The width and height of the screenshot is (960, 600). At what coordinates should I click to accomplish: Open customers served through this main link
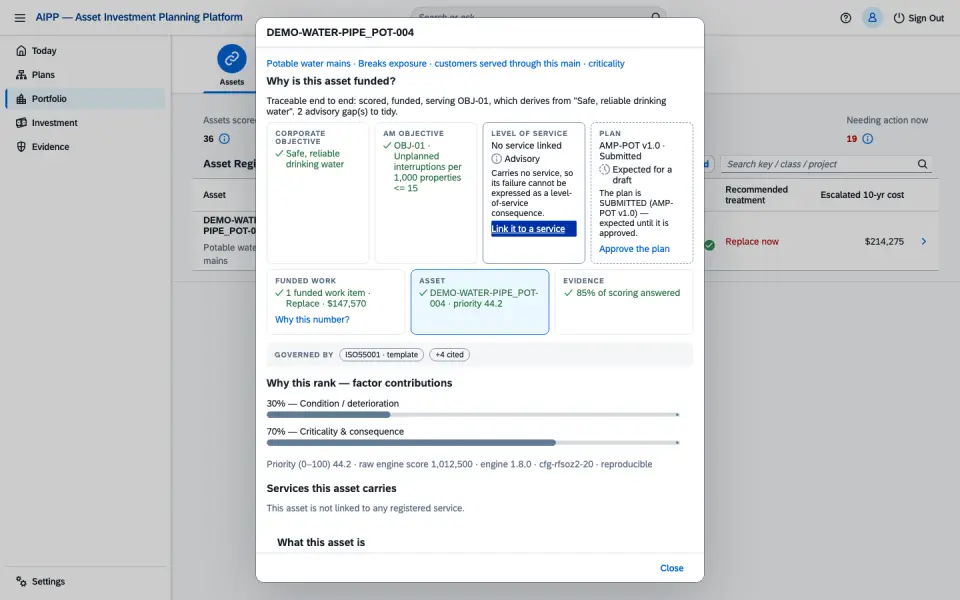(x=508, y=64)
